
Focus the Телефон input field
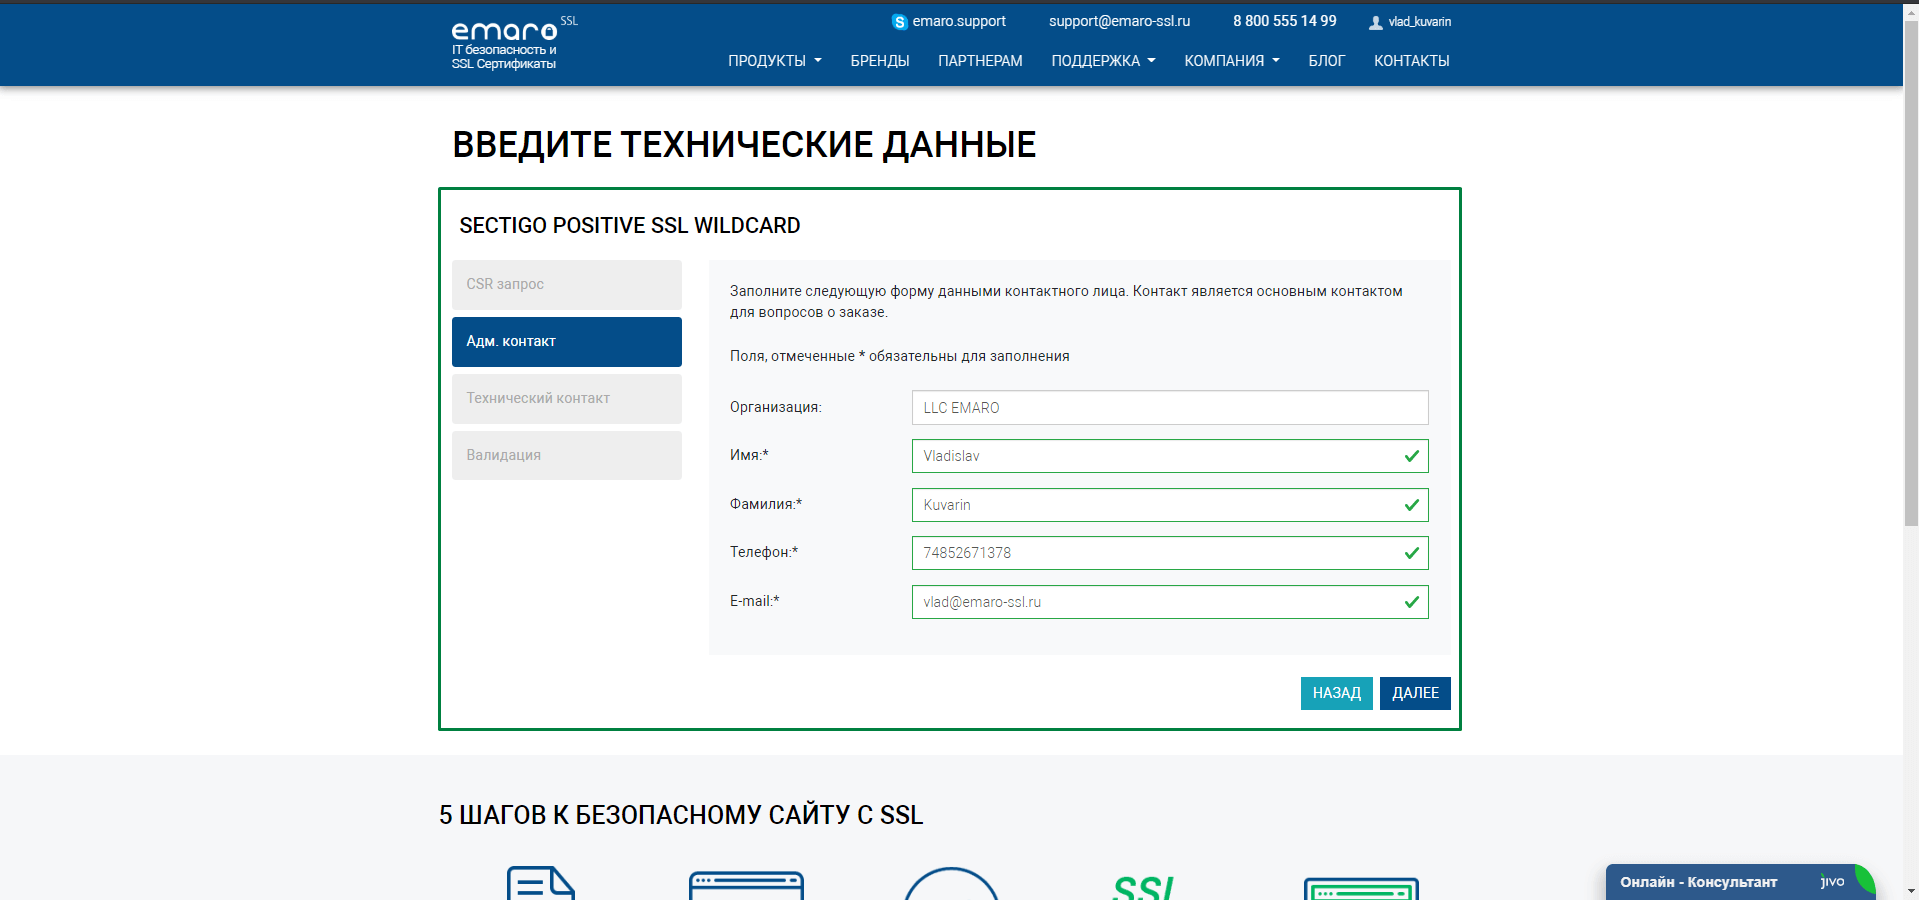coord(1170,553)
